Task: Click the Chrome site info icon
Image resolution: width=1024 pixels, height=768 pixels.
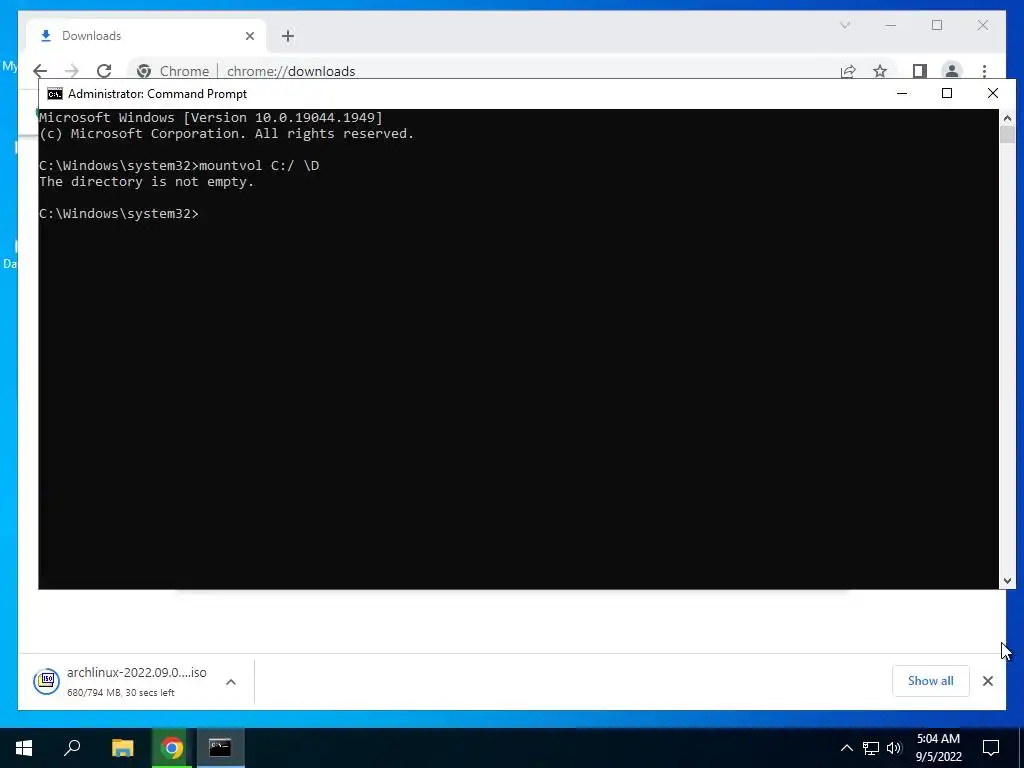Action: click(144, 71)
